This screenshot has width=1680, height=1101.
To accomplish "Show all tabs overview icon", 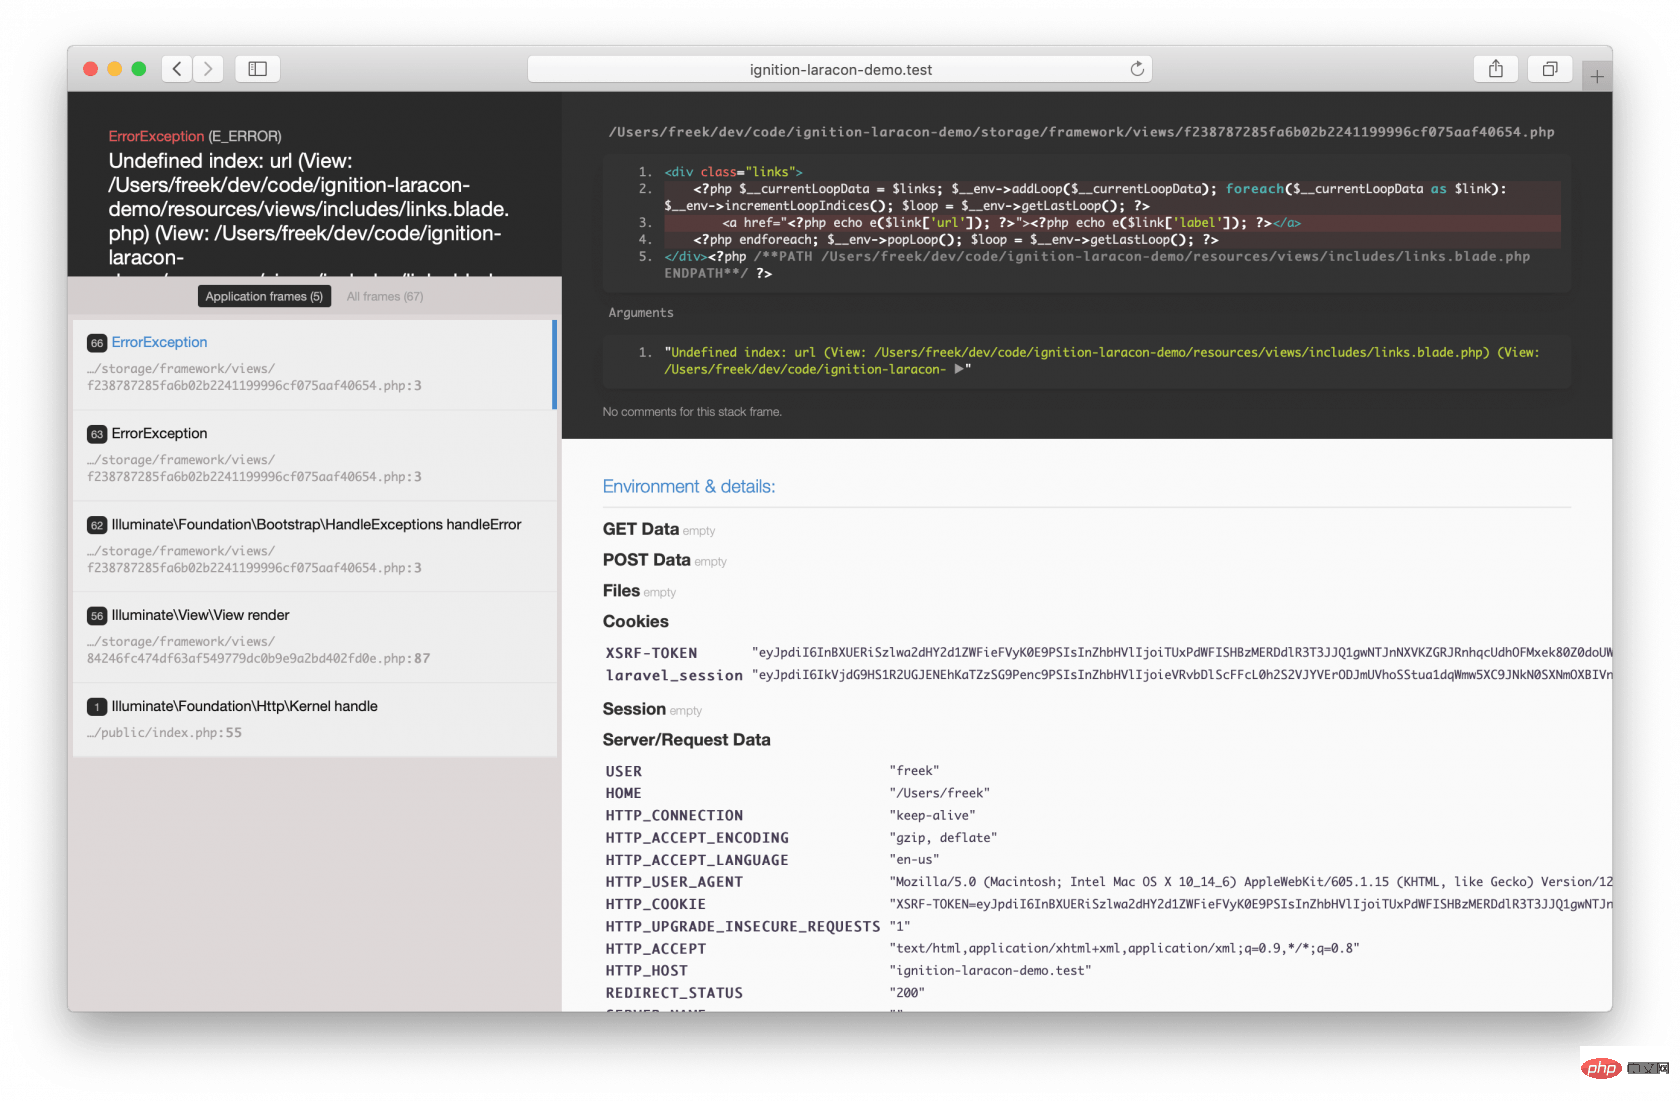I will coord(1549,69).
